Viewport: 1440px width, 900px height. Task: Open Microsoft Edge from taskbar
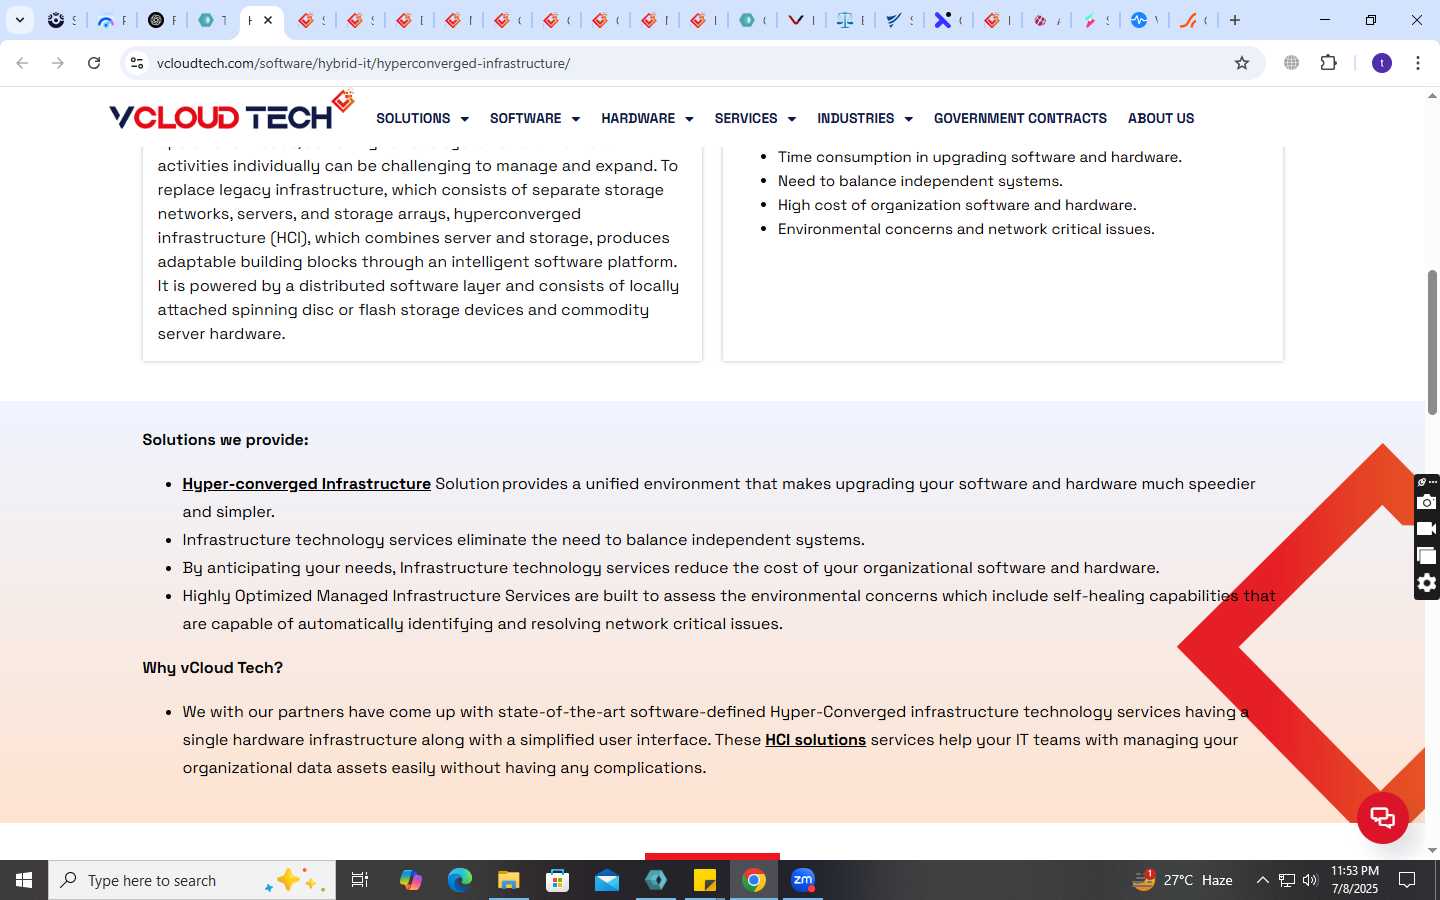(x=460, y=880)
